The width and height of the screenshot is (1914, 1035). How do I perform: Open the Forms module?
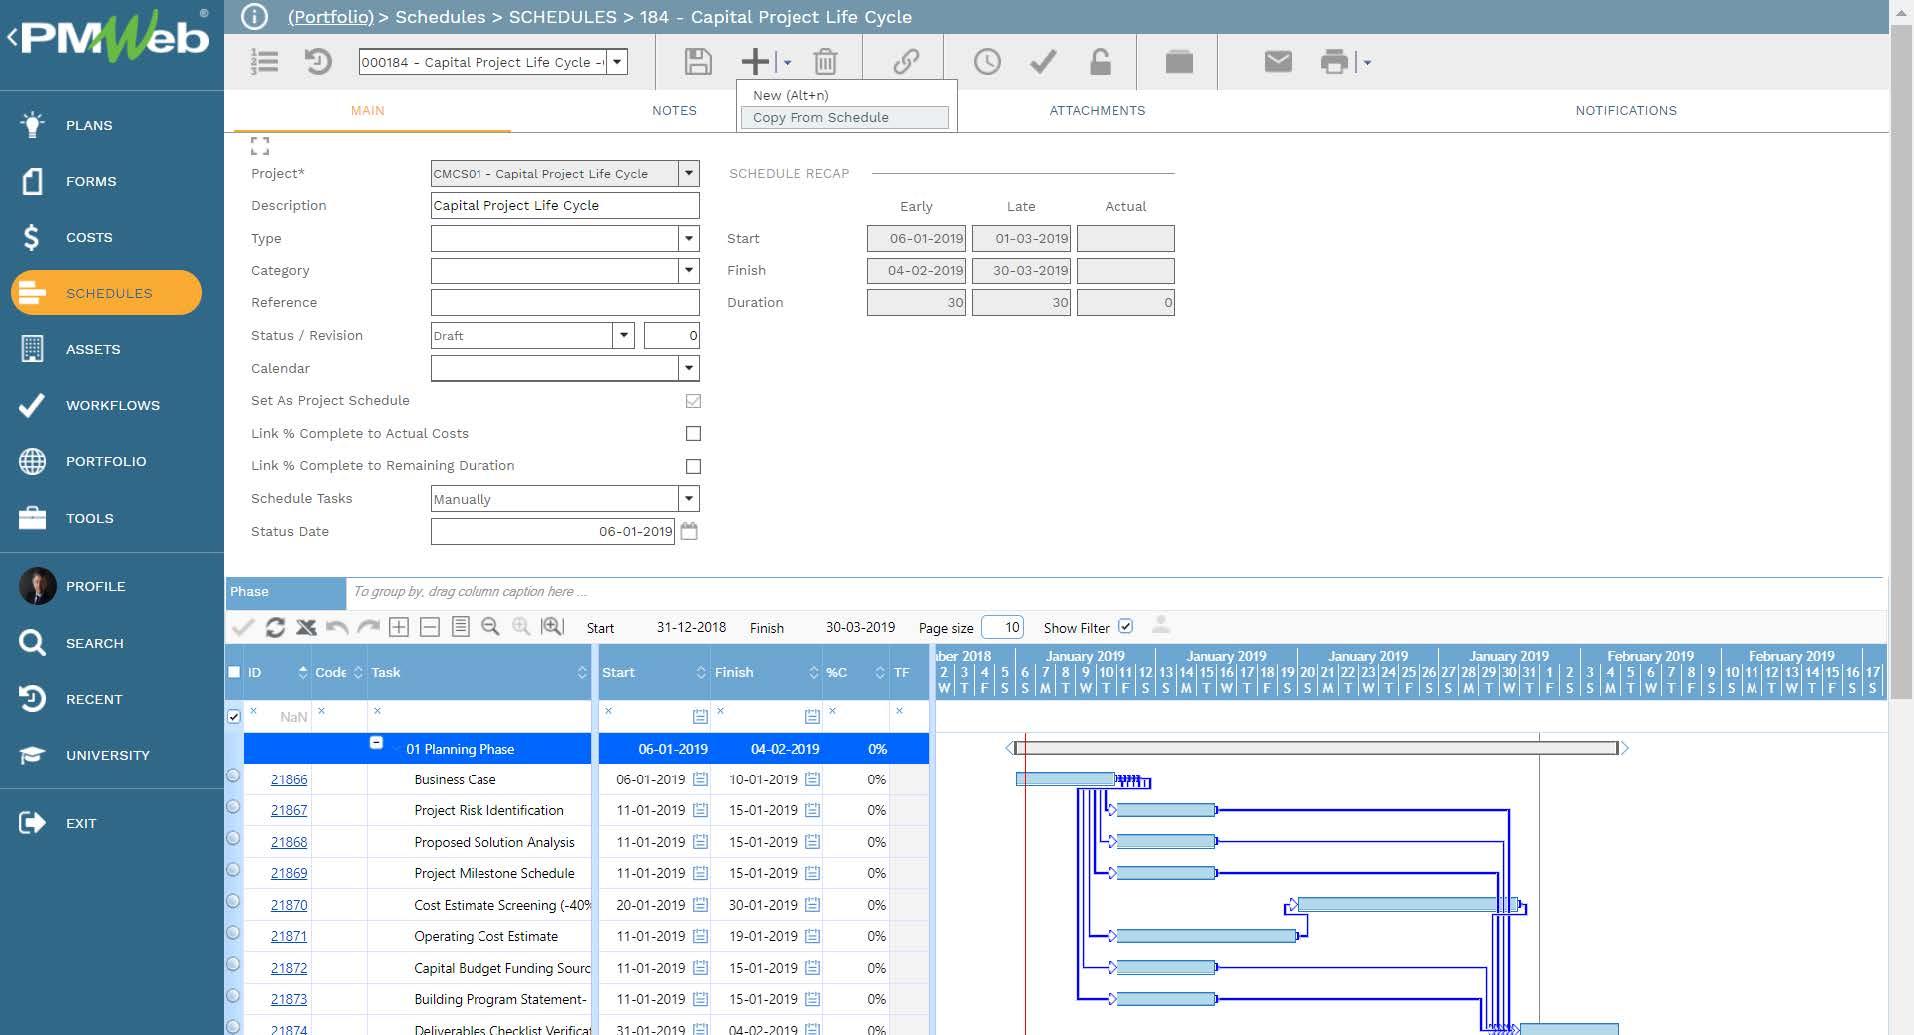[91, 181]
